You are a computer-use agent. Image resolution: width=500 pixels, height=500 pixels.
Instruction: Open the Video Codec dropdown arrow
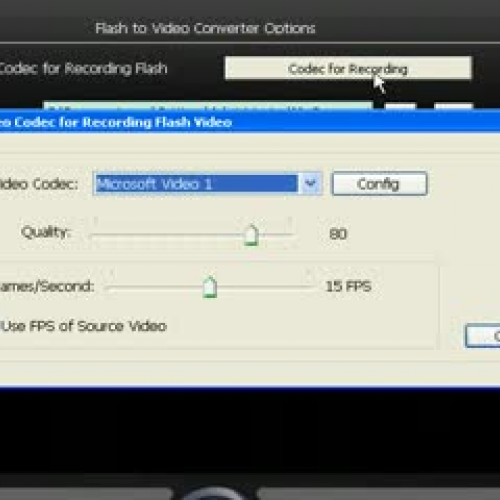tap(310, 183)
